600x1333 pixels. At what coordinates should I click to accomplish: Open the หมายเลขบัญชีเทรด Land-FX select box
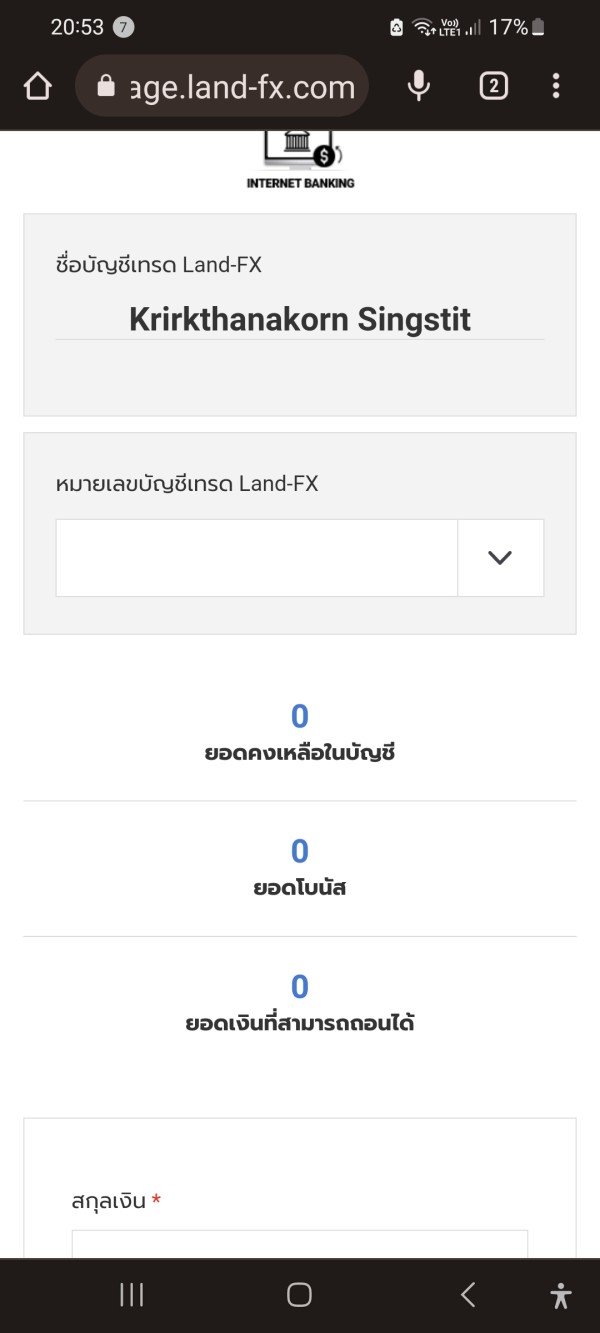[257, 558]
